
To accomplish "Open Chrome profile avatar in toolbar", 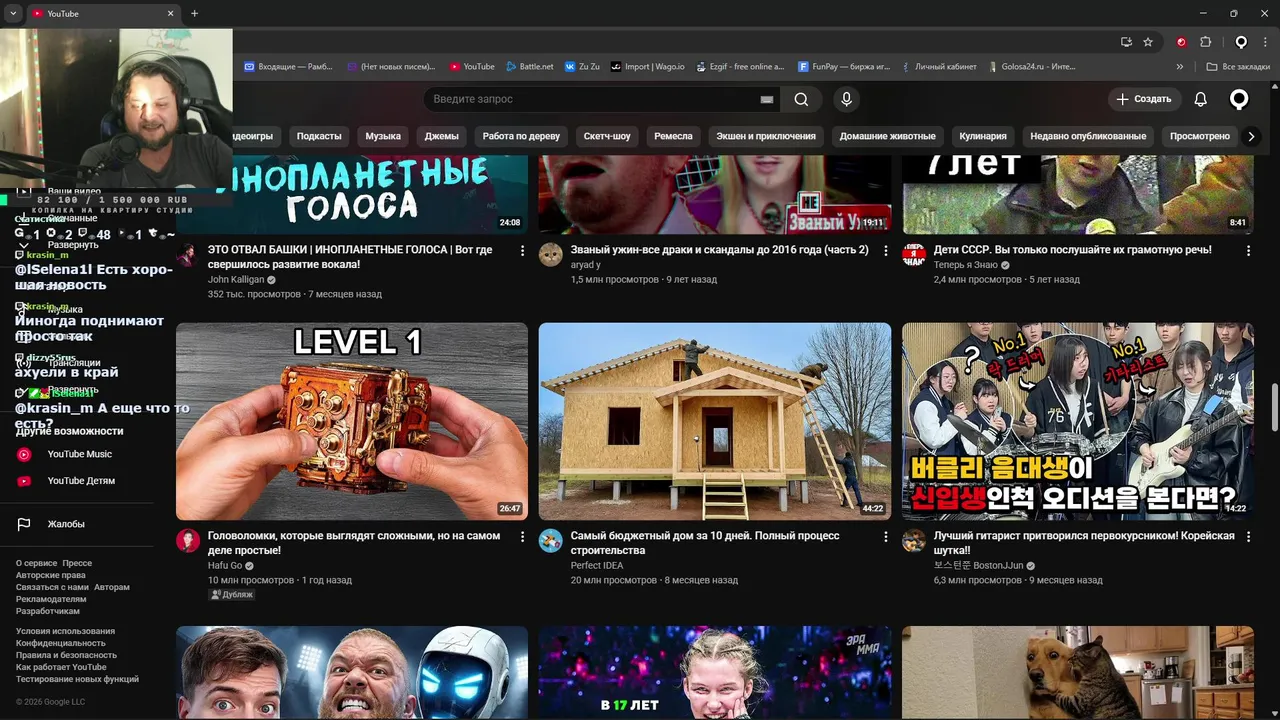I will click(1241, 42).
